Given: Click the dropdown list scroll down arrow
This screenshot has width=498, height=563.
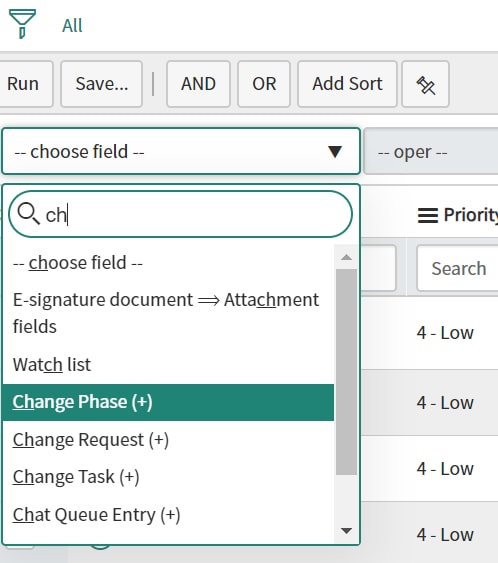Looking at the screenshot, I should [346, 531].
